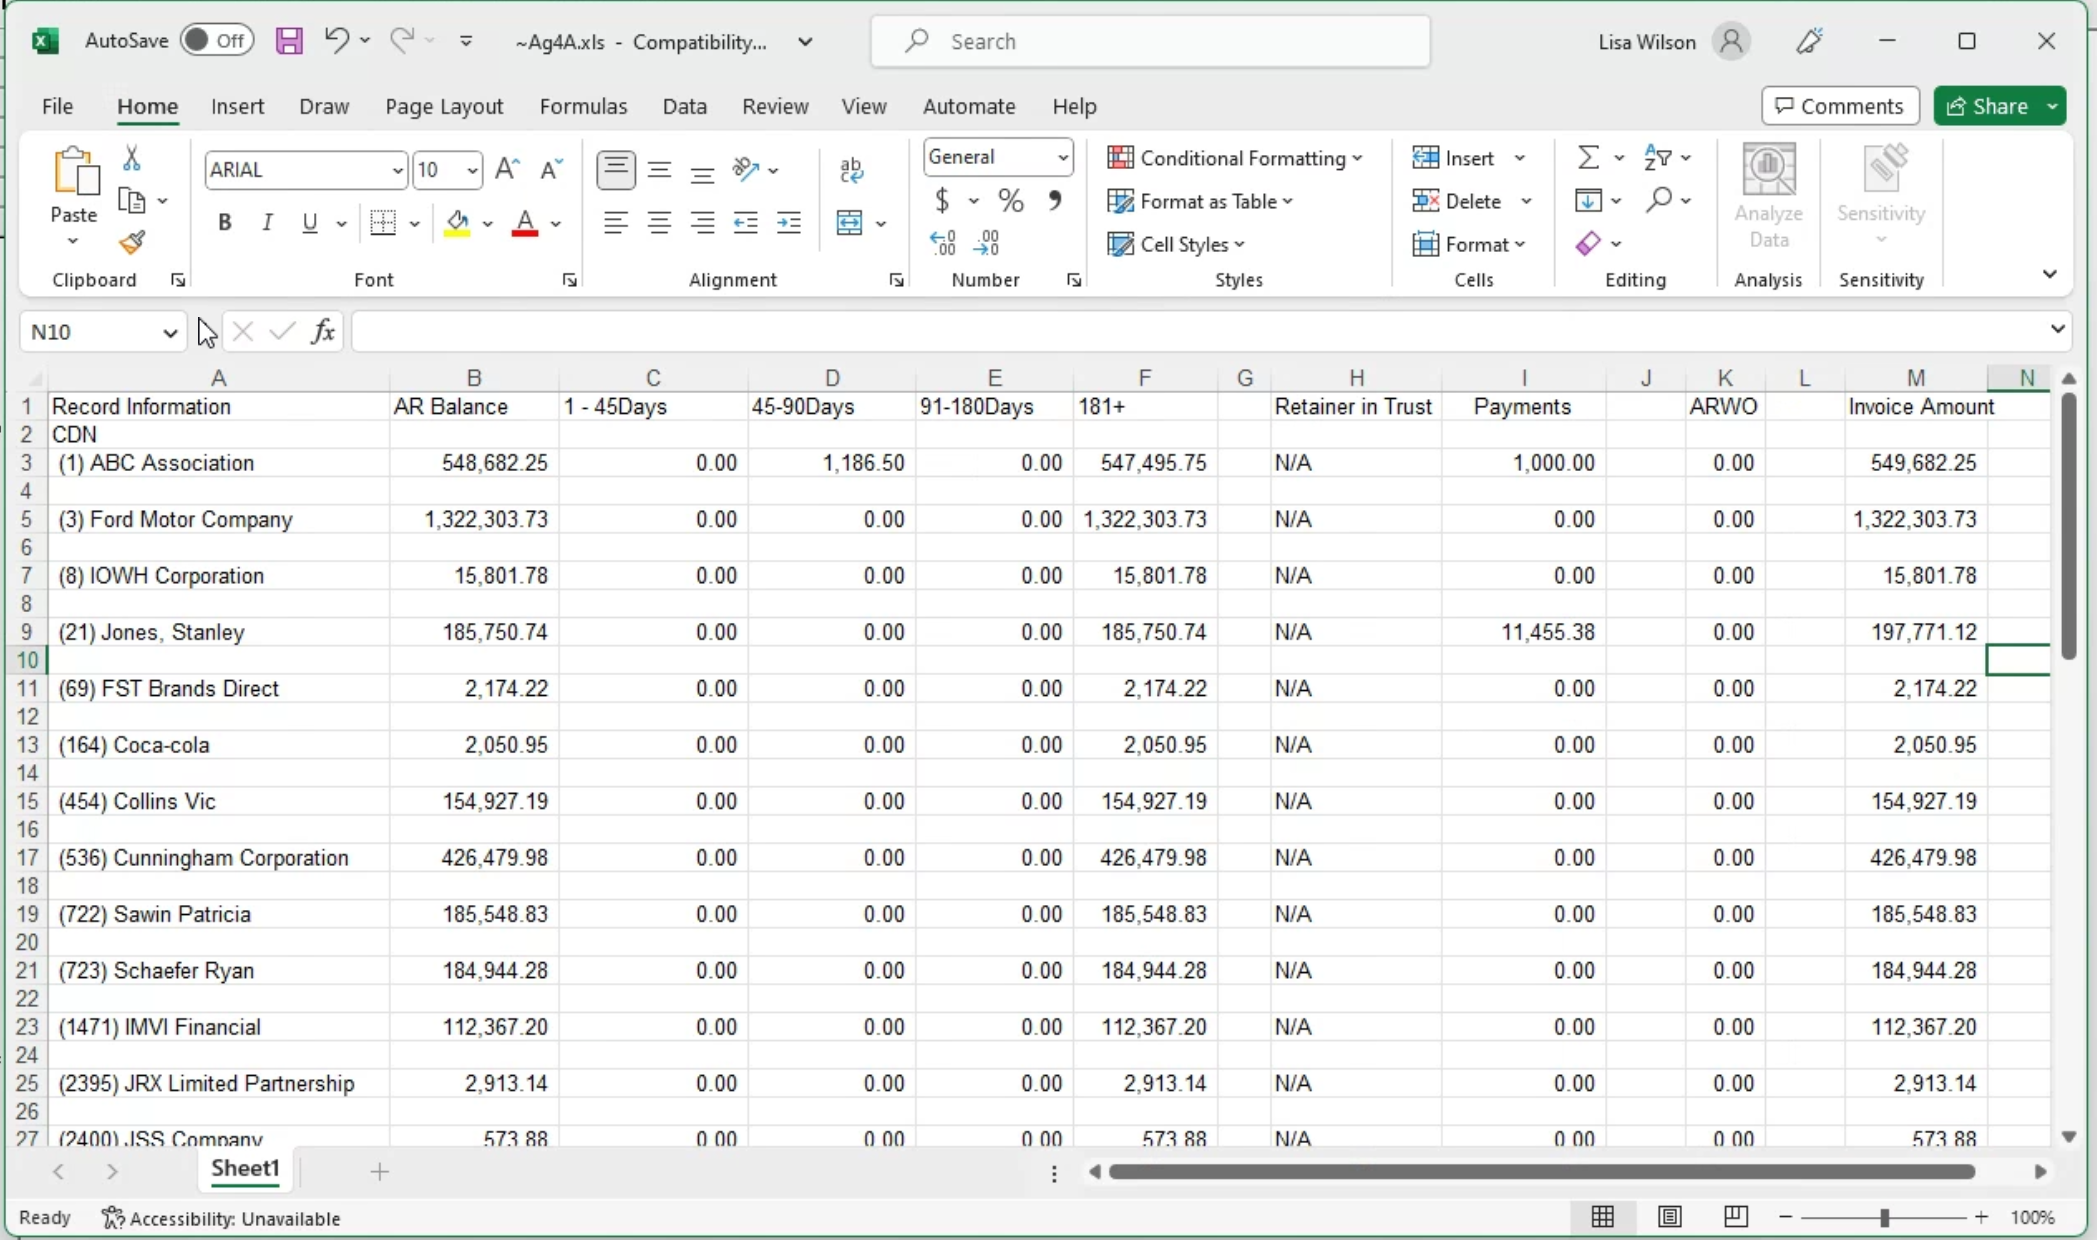The height and width of the screenshot is (1240, 2097).
Task: Adjust the zoom slider handle
Action: pyautogui.click(x=1884, y=1217)
